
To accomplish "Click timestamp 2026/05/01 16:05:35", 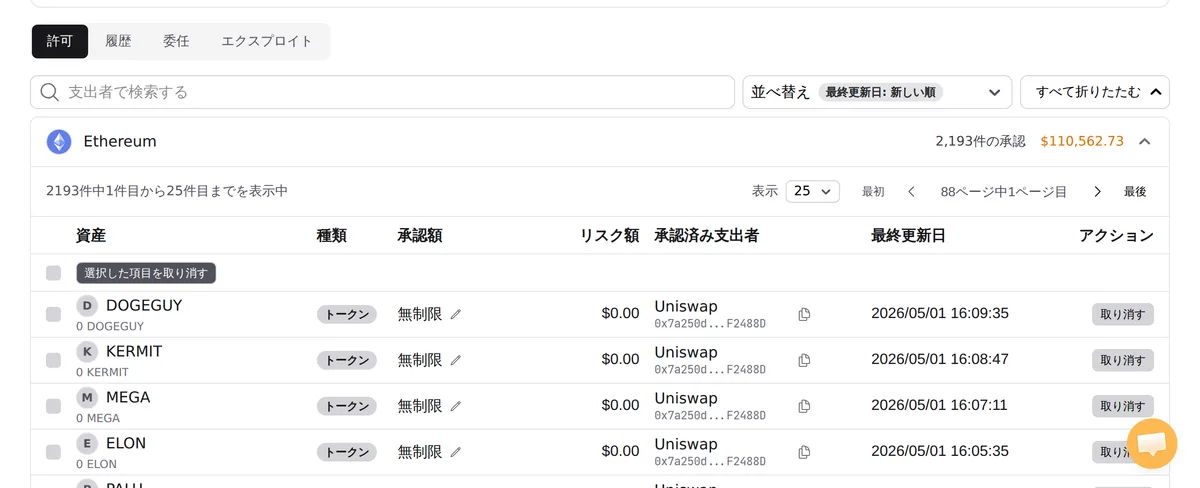I will point(940,452).
